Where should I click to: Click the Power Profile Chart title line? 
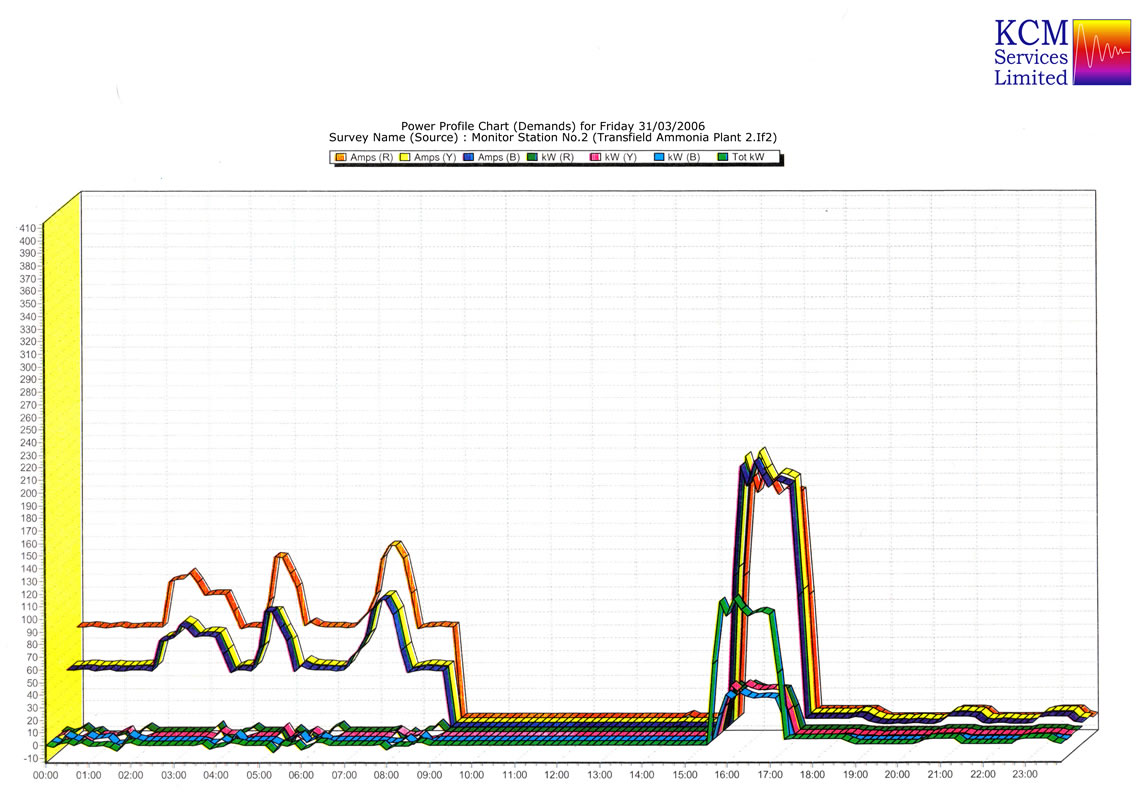click(553, 126)
